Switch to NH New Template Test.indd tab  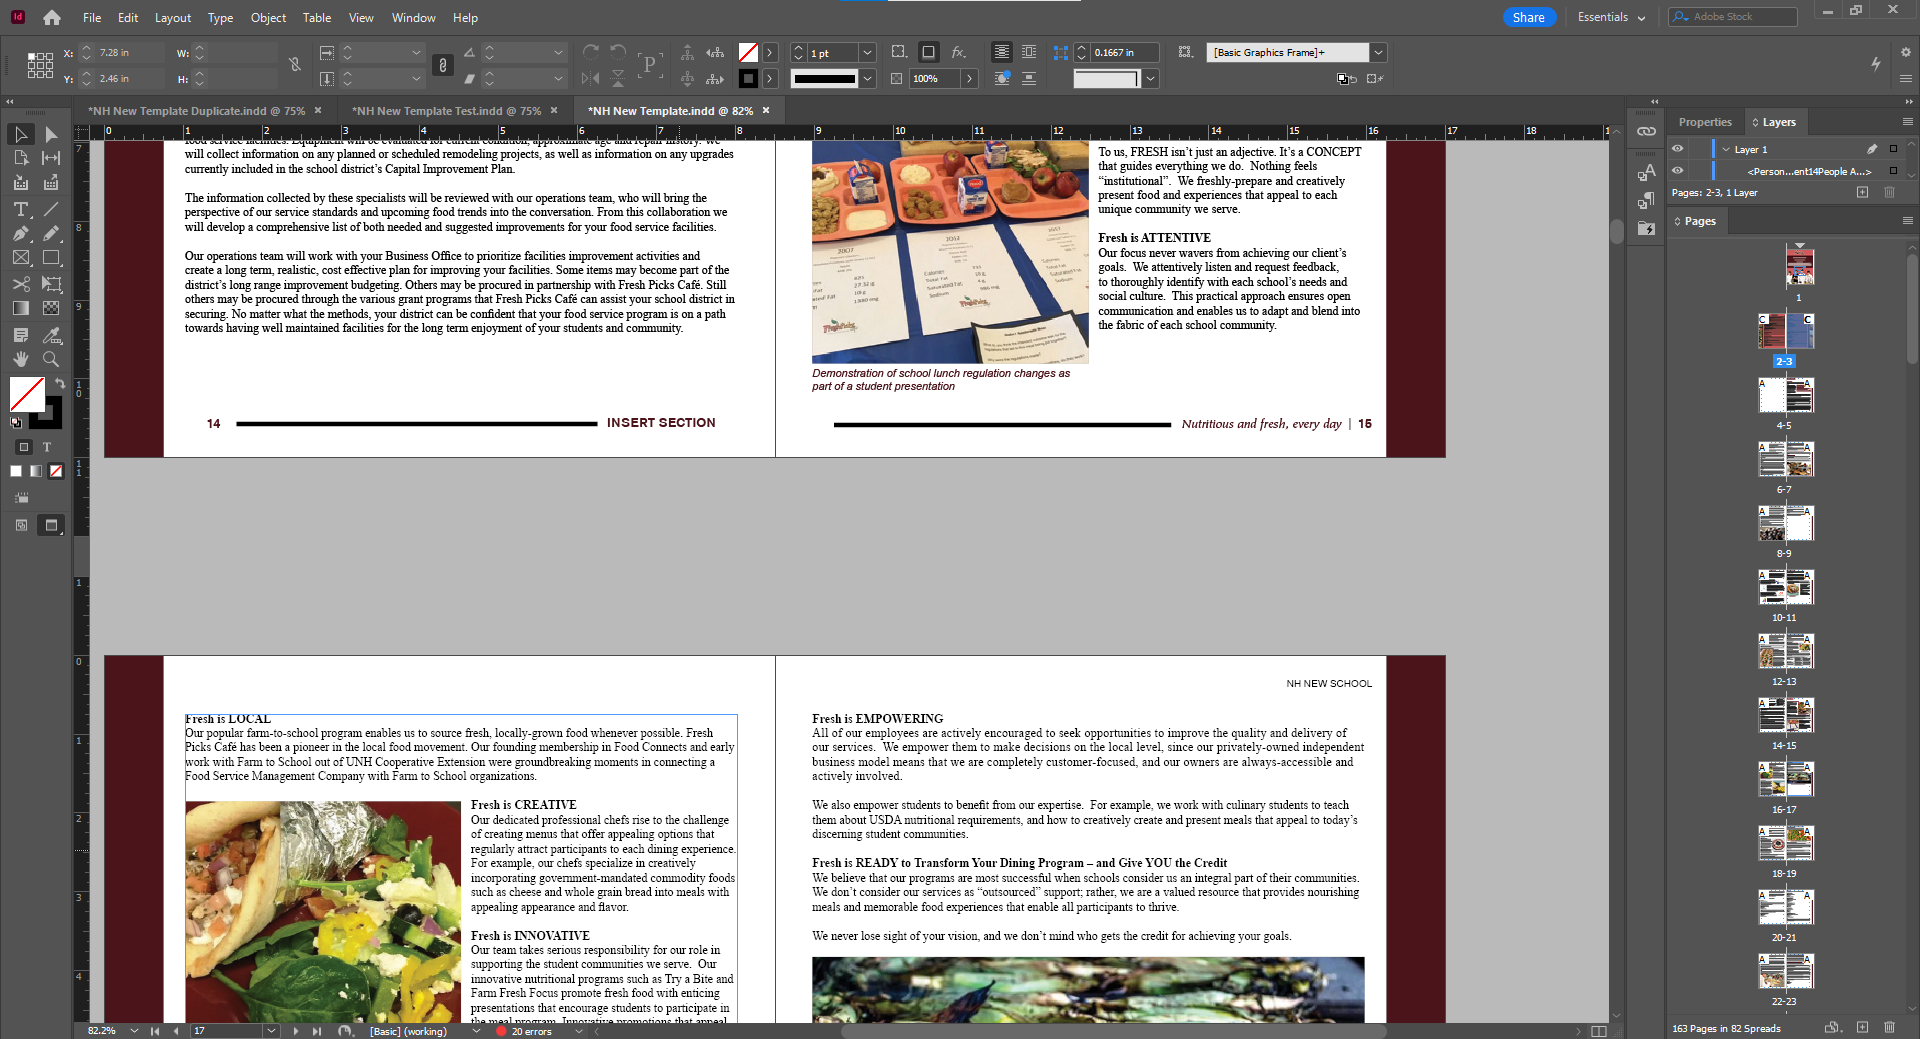pos(447,111)
